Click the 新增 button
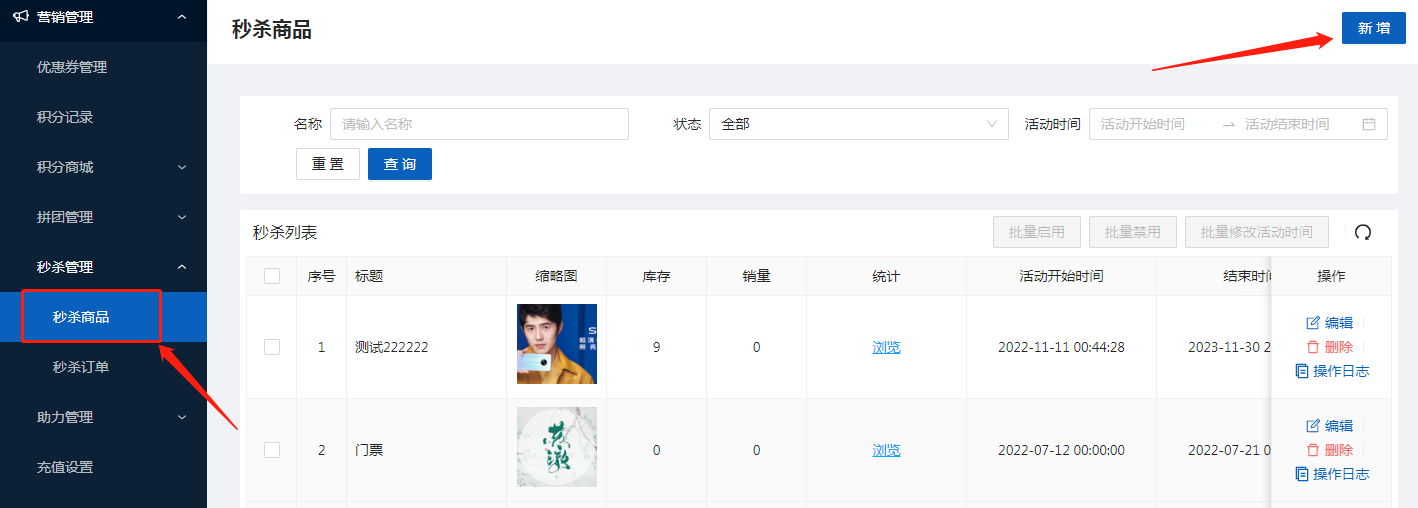 tap(1373, 28)
